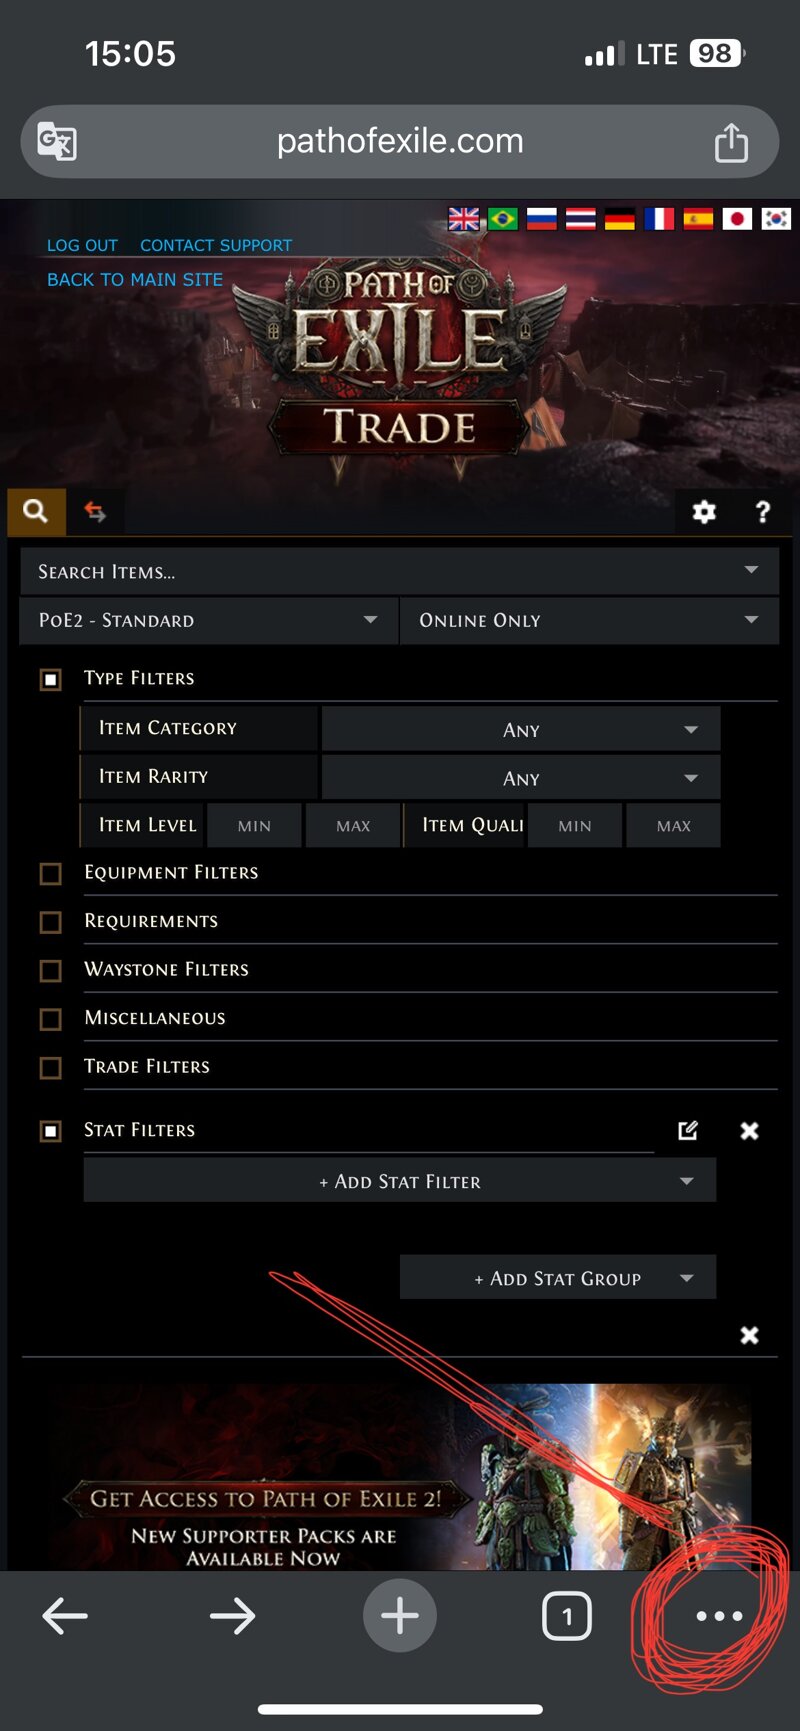
Task: Click the Contact Support link
Action: (216, 245)
